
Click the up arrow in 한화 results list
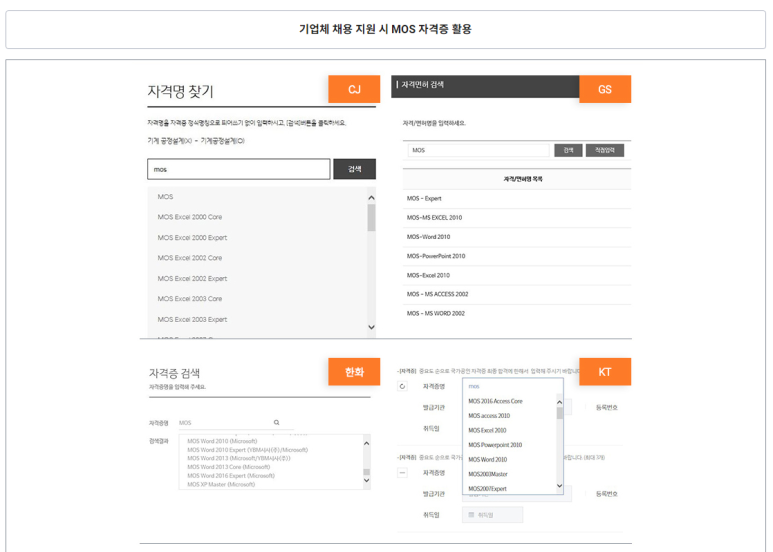coord(366,444)
